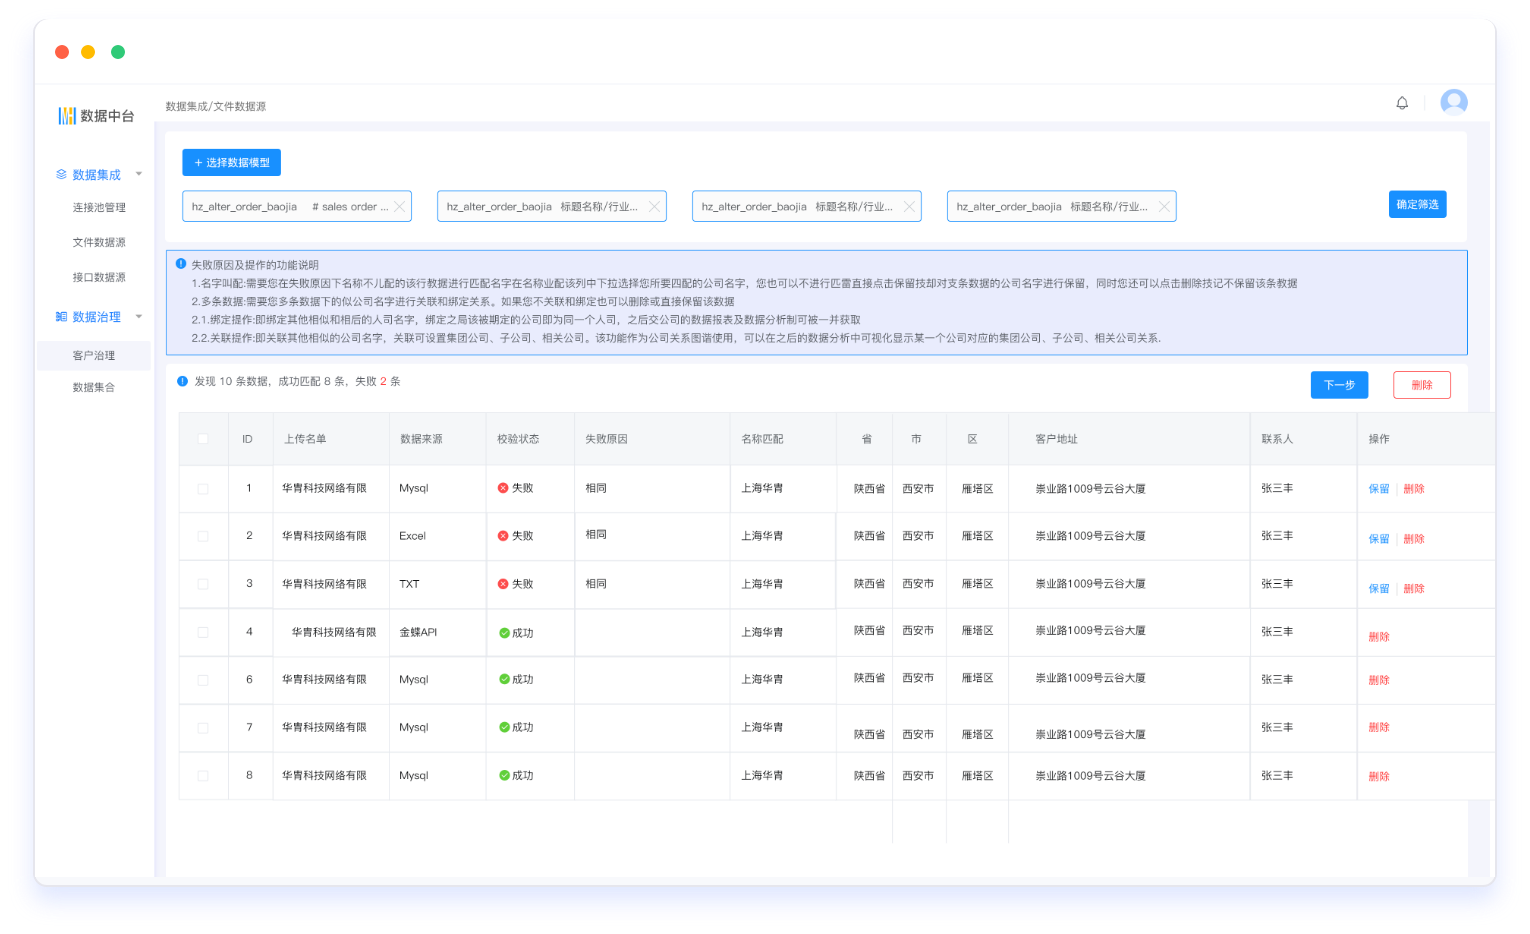
Task: Click the 选择数据模型 button
Action: coord(231,162)
